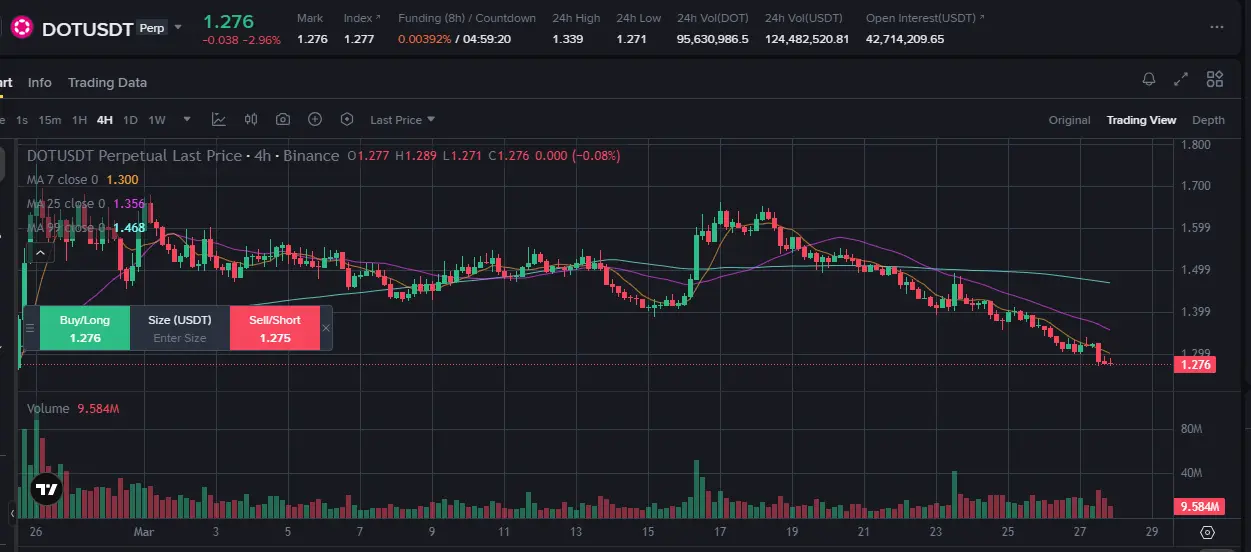
Task: Click the current price 1.276 axis label
Action: point(1196,364)
